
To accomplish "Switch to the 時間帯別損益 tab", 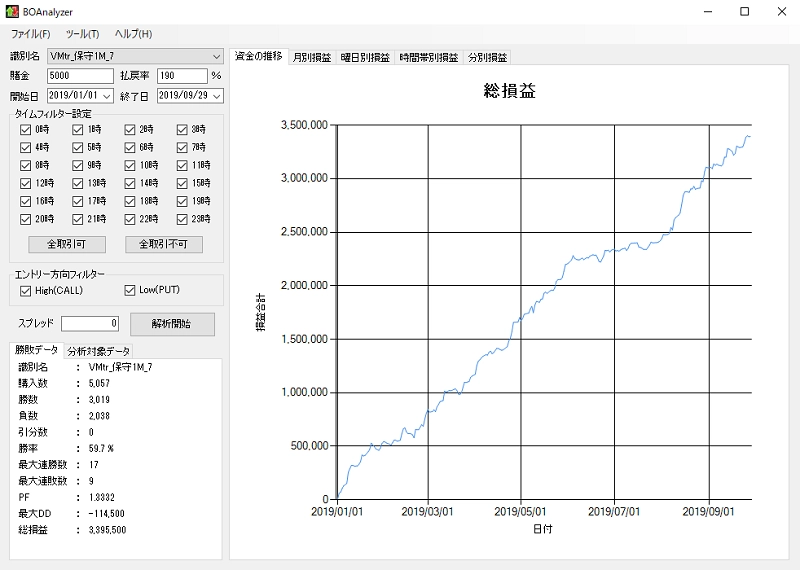I will [429, 58].
